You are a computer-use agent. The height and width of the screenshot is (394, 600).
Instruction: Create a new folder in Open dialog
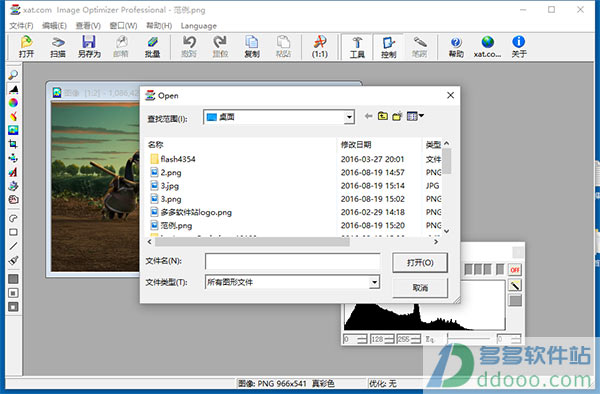[x=397, y=116]
